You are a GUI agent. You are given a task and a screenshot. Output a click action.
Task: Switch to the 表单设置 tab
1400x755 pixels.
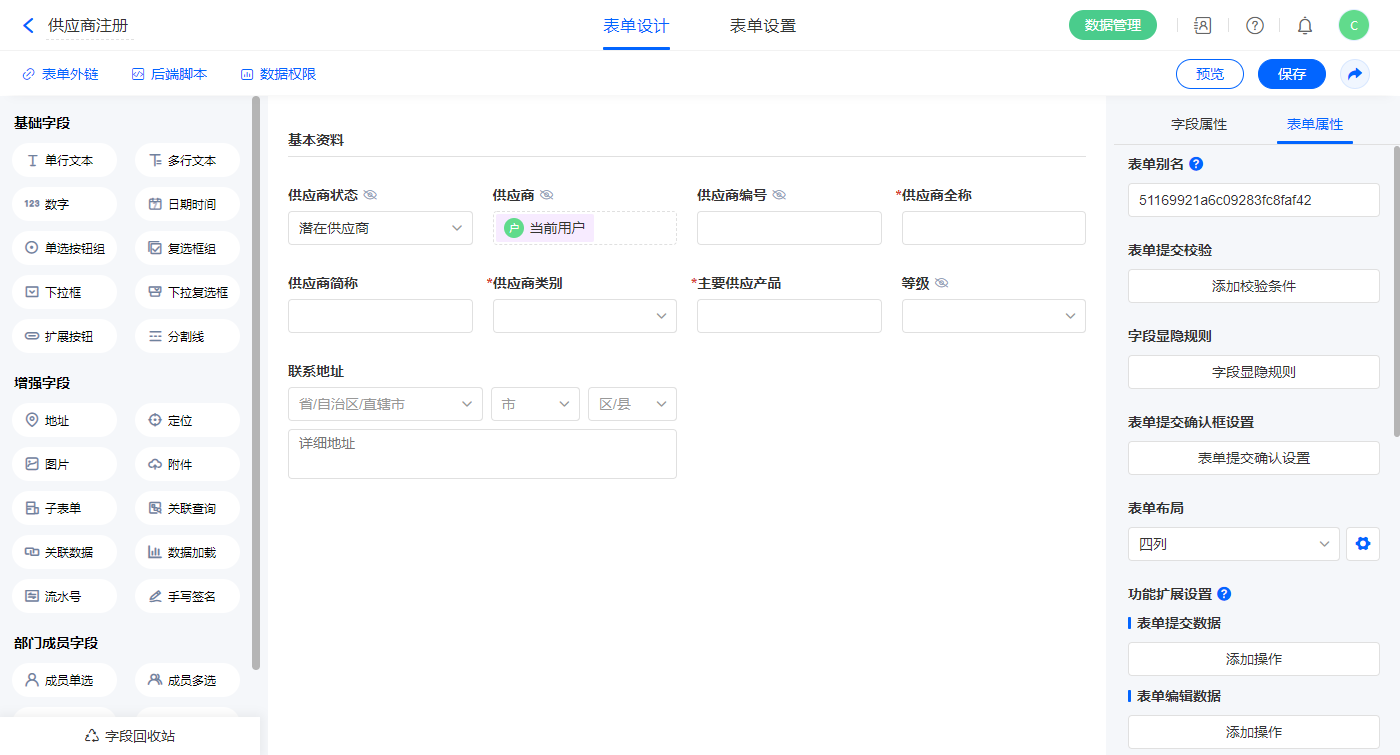point(762,26)
